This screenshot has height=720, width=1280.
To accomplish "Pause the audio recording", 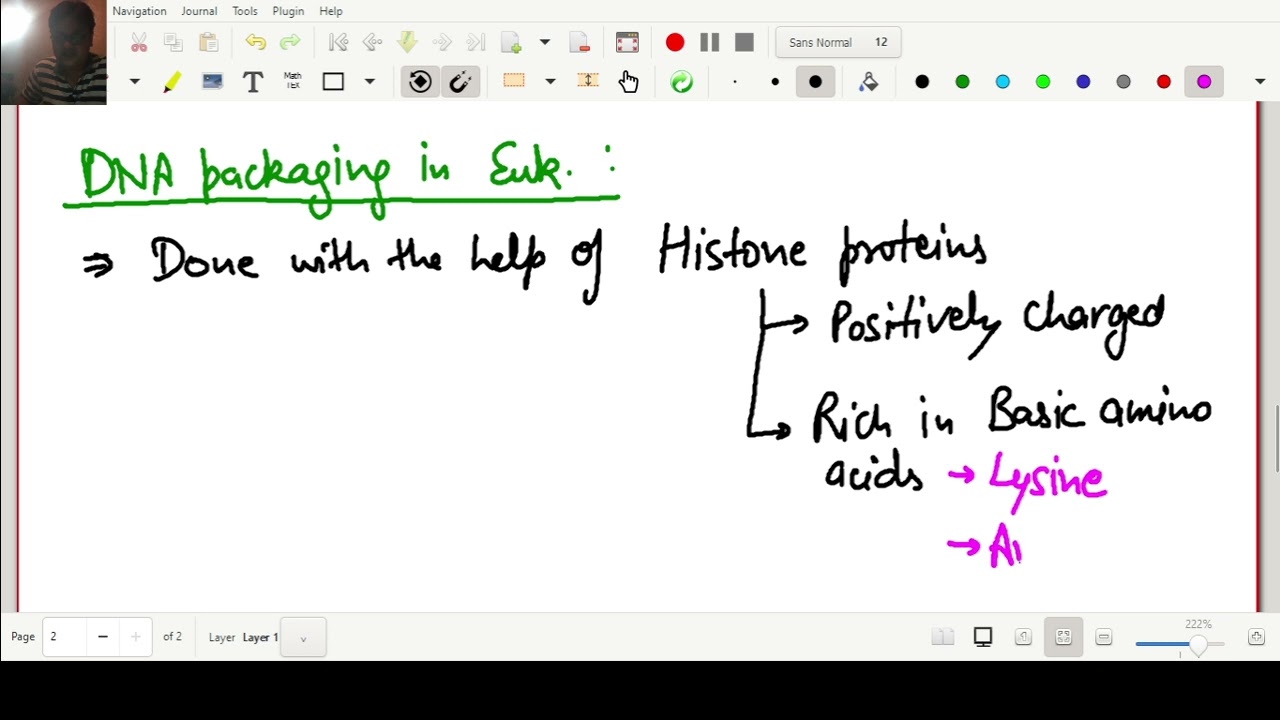I will pyautogui.click(x=710, y=42).
